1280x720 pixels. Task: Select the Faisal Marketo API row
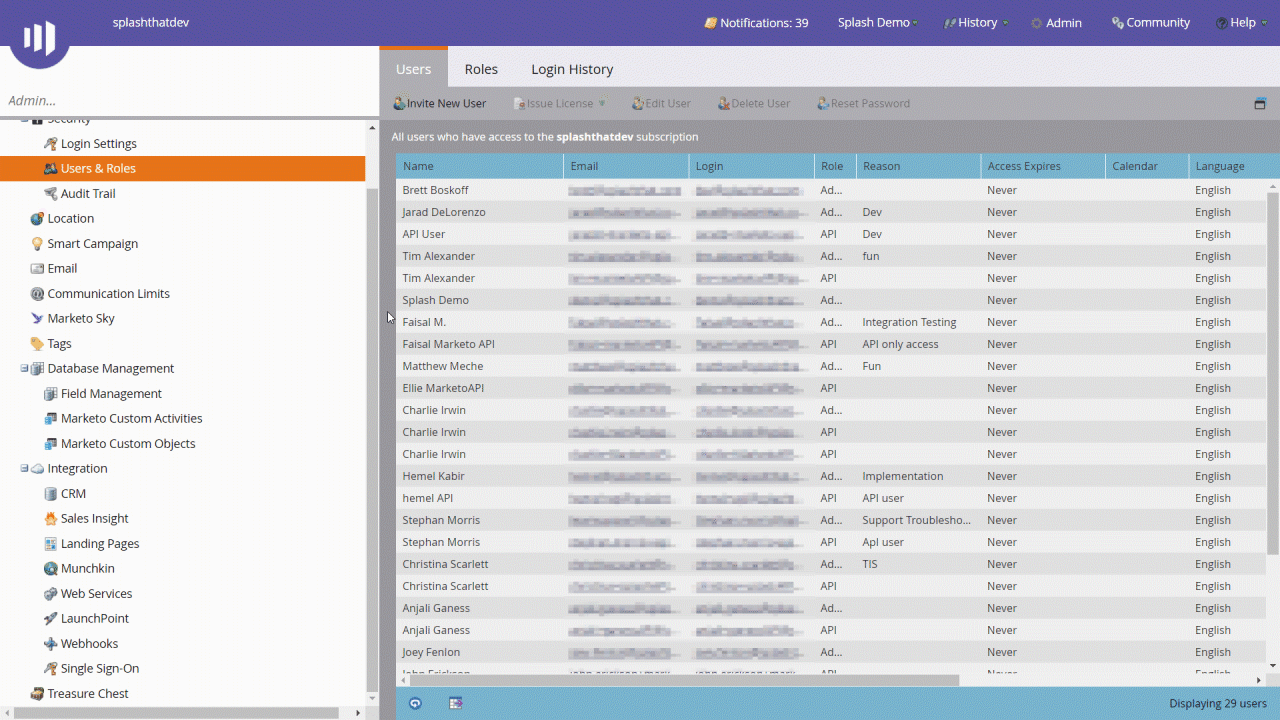(831, 344)
